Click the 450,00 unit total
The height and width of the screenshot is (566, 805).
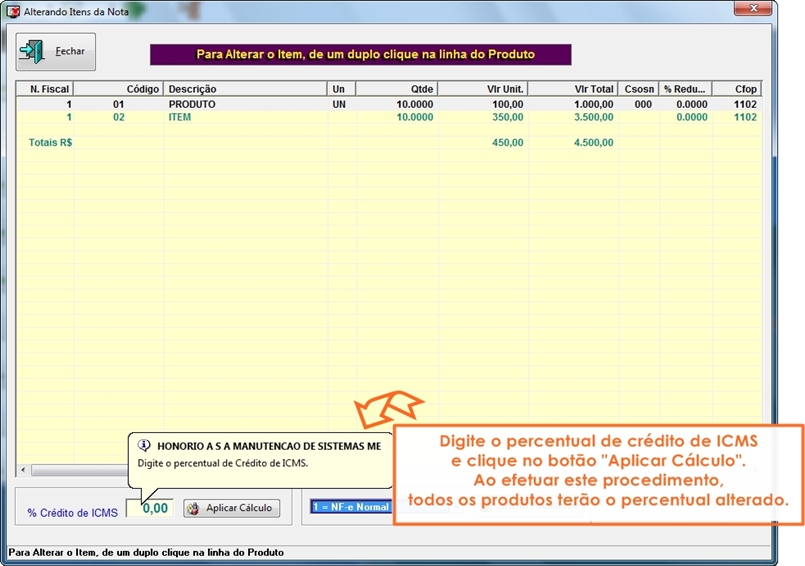click(508, 142)
